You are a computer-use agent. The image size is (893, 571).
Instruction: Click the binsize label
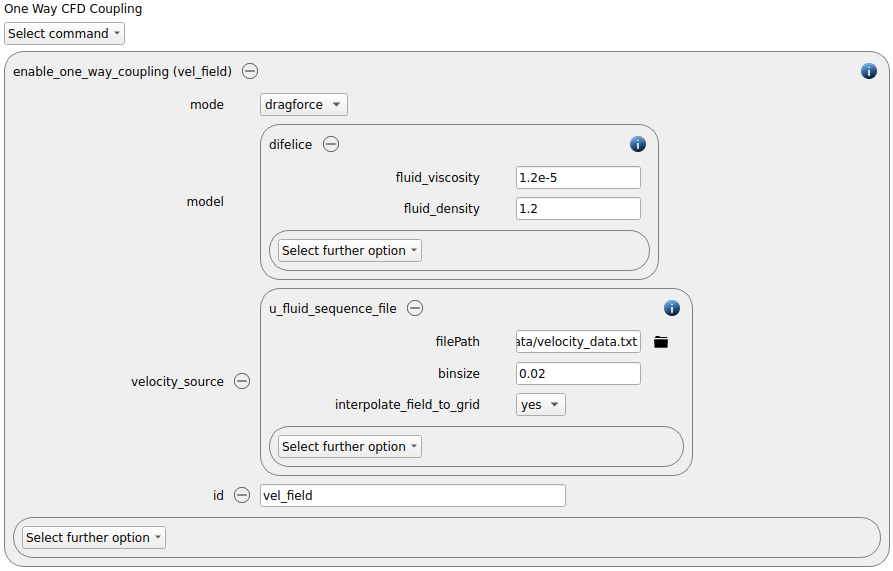458,373
